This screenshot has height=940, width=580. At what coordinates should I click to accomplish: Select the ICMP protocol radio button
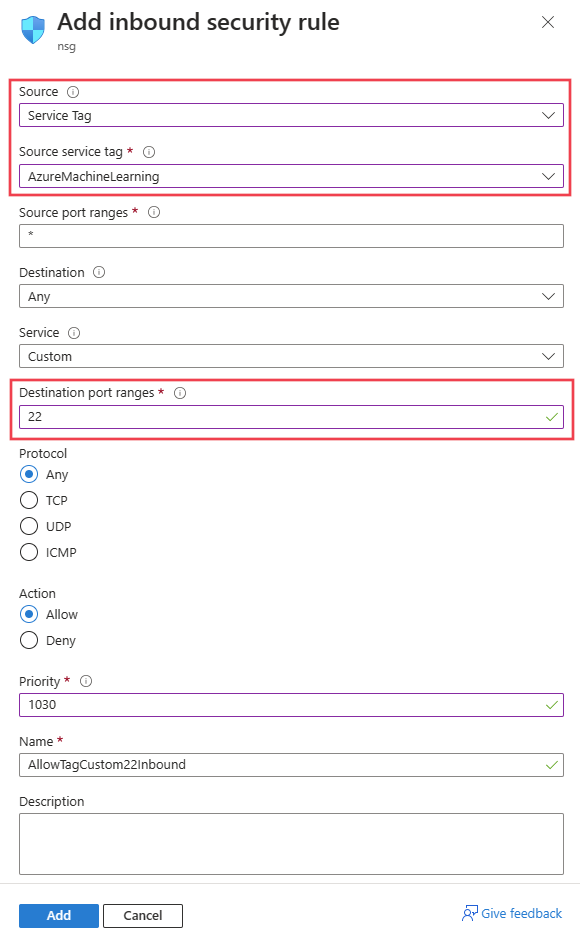coord(29,552)
